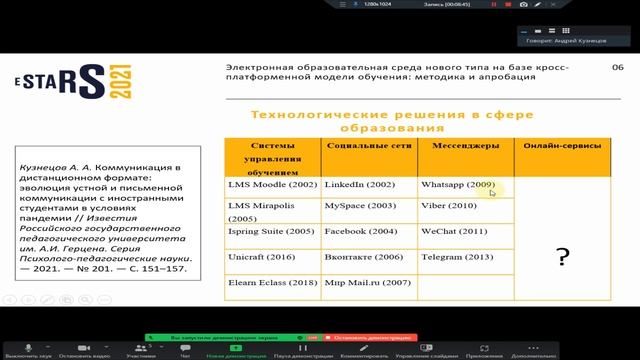Image resolution: width=640 pixels, height=360 pixels.
Task: Open the More options ellipsis
Action: point(533,351)
